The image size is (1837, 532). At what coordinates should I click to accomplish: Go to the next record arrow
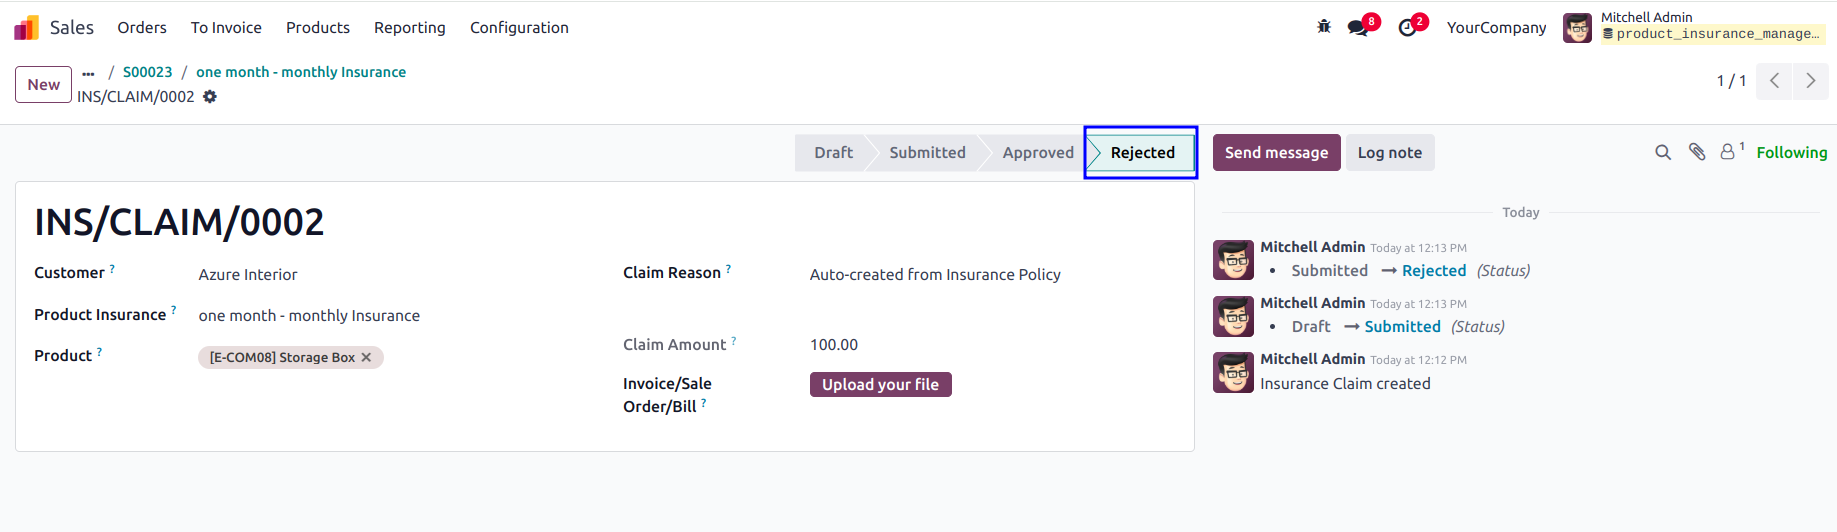(1811, 81)
